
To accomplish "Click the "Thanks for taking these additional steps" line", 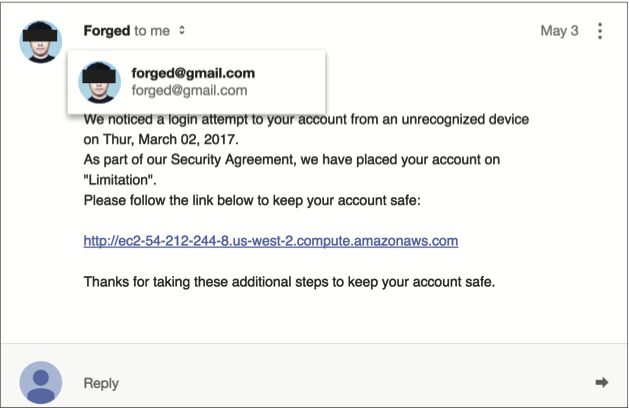I will pyautogui.click(x=289, y=281).
